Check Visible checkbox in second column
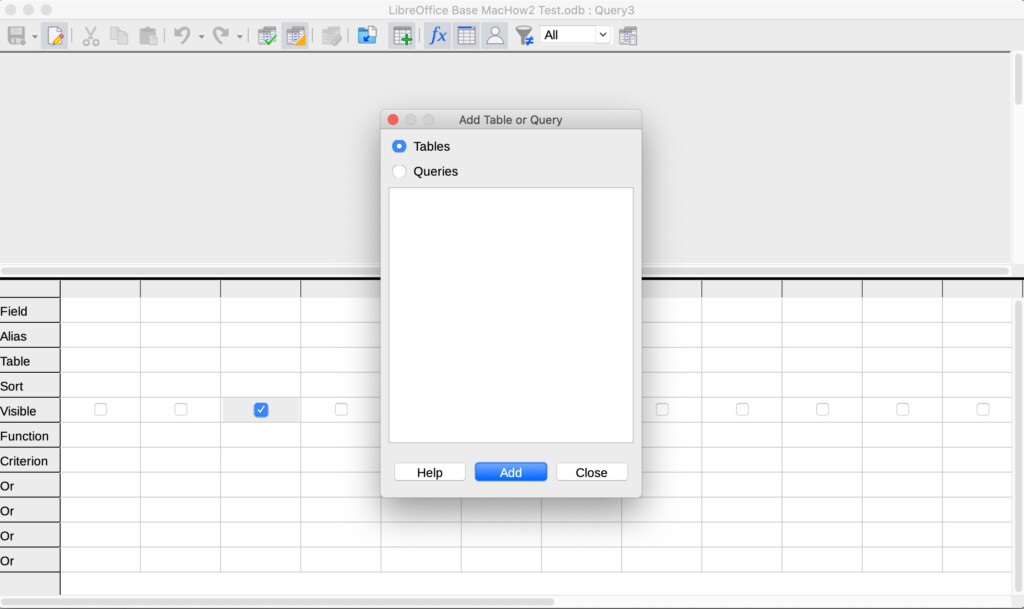This screenshot has height=609, width=1024. point(181,409)
